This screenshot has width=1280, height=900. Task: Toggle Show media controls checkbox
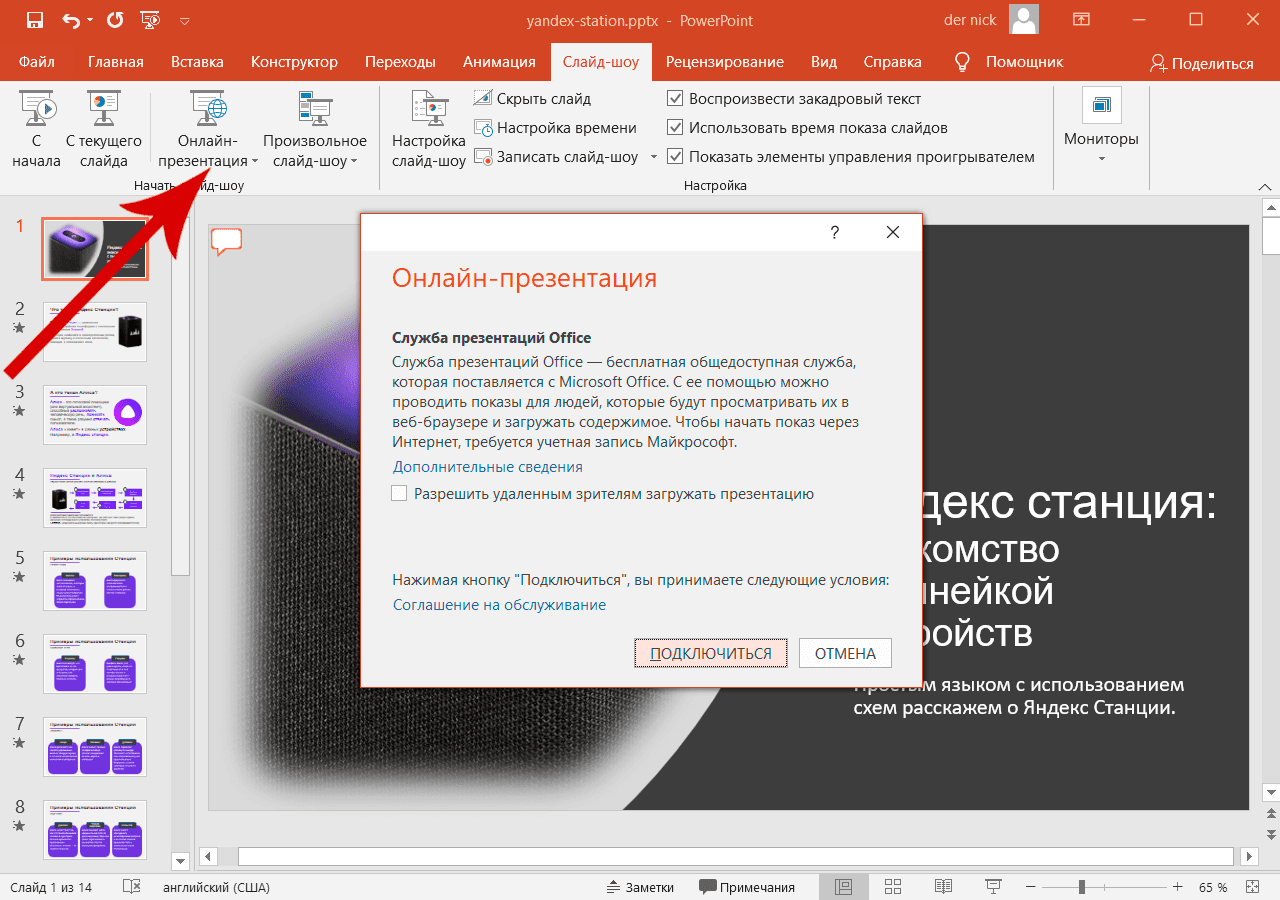(675, 157)
